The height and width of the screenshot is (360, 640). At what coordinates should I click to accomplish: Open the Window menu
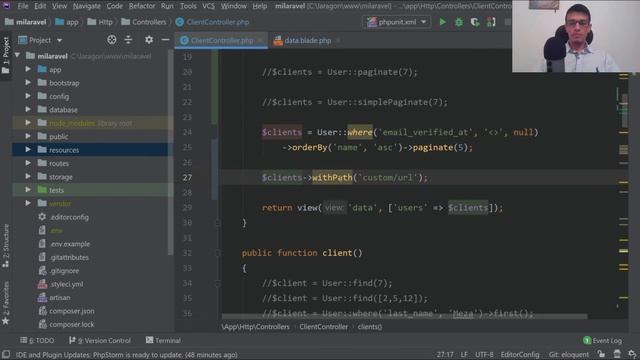[233, 6]
